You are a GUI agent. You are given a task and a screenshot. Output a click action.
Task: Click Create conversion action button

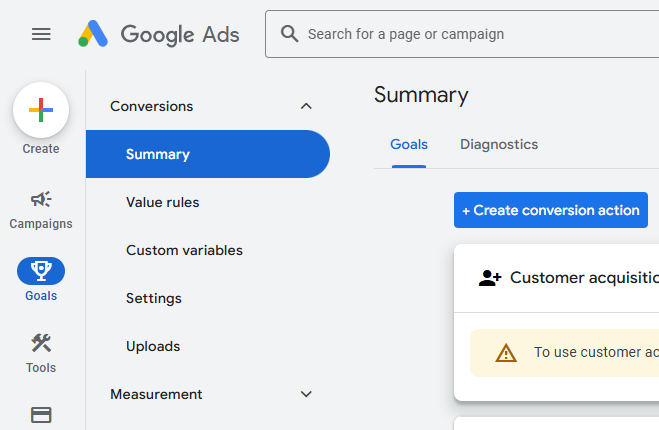pyautogui.click(x=551, y=210)
